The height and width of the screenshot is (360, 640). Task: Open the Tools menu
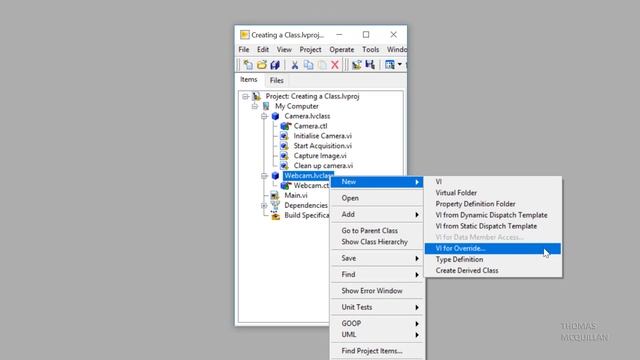pyautogui.click(x=371, y=49)
